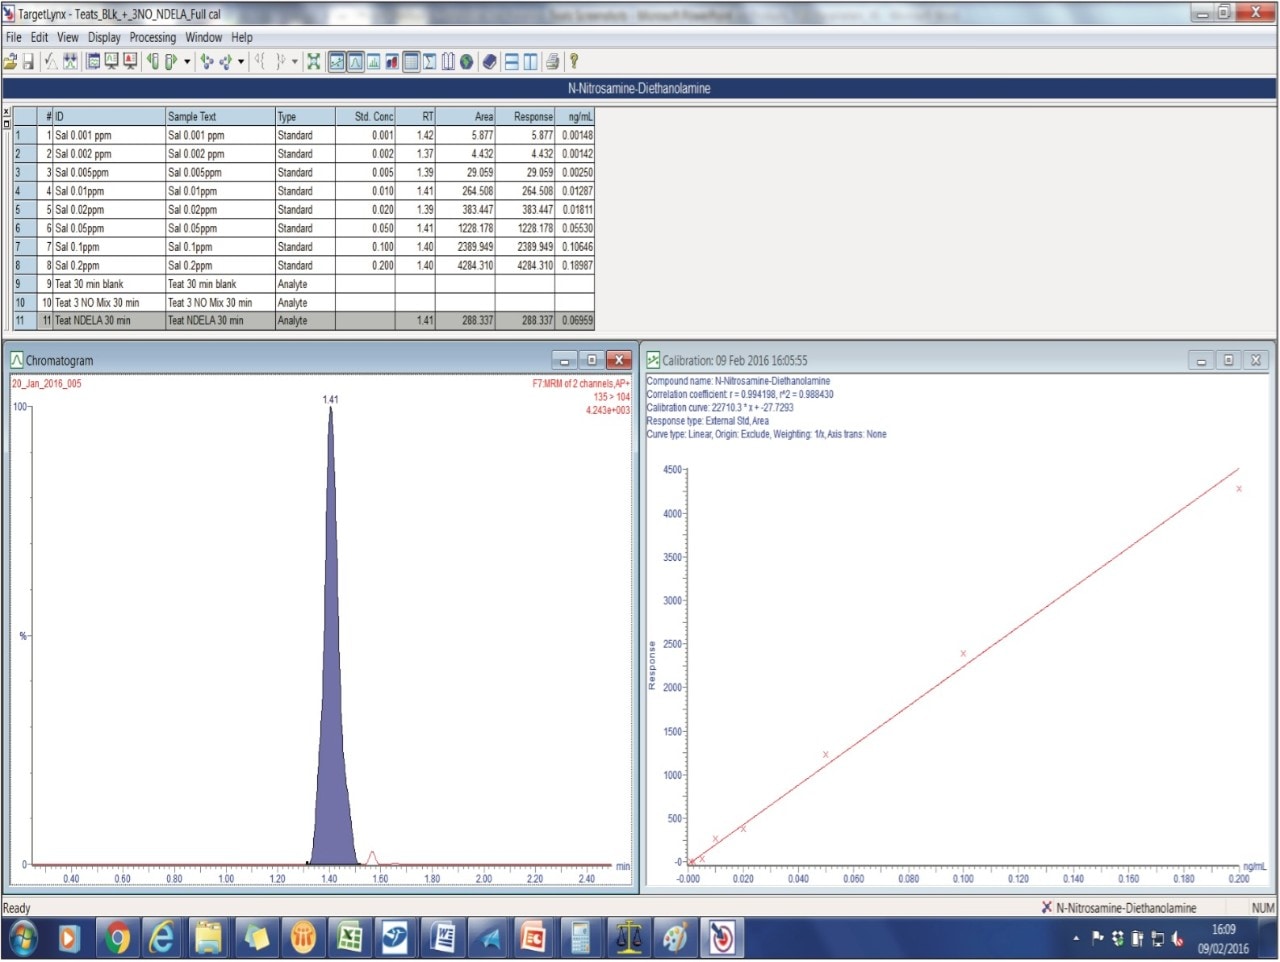Save the current quantify dataset
This screenshot has width=1280, height=962.
click(28, 61)
